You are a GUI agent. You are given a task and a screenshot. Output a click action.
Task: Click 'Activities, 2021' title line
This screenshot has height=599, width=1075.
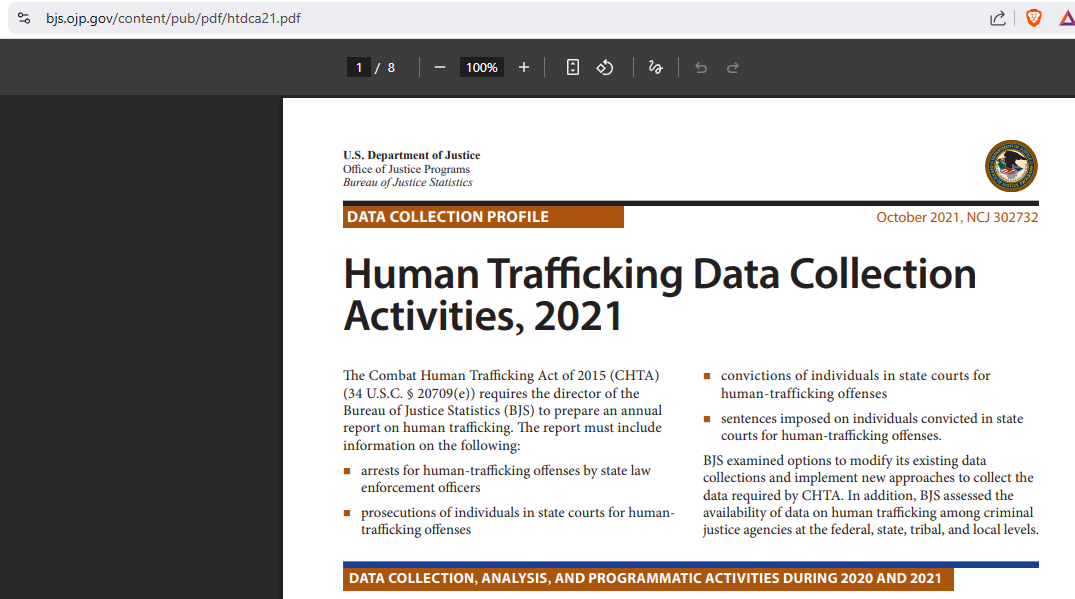[x=483, y=316]
